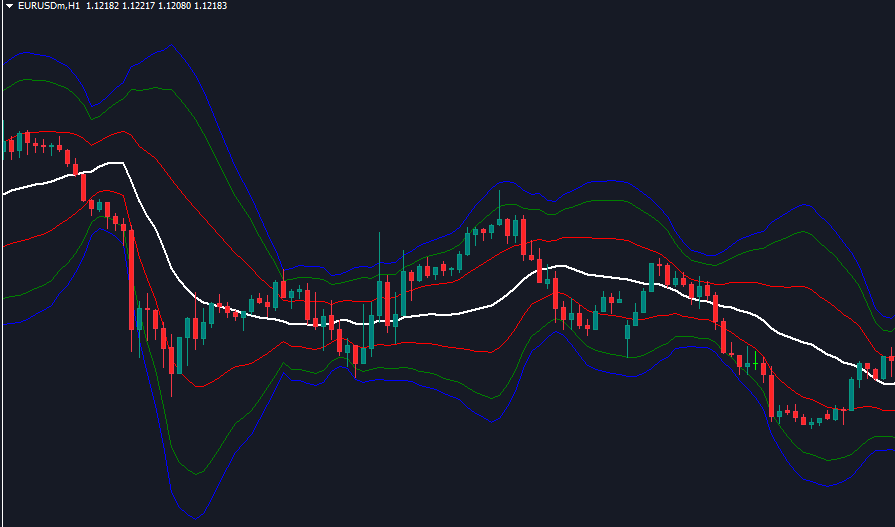The width and height of the screenshot is (895, 527).
Task: Select the lime green doji candle
Action: click(x=756, y=362)
